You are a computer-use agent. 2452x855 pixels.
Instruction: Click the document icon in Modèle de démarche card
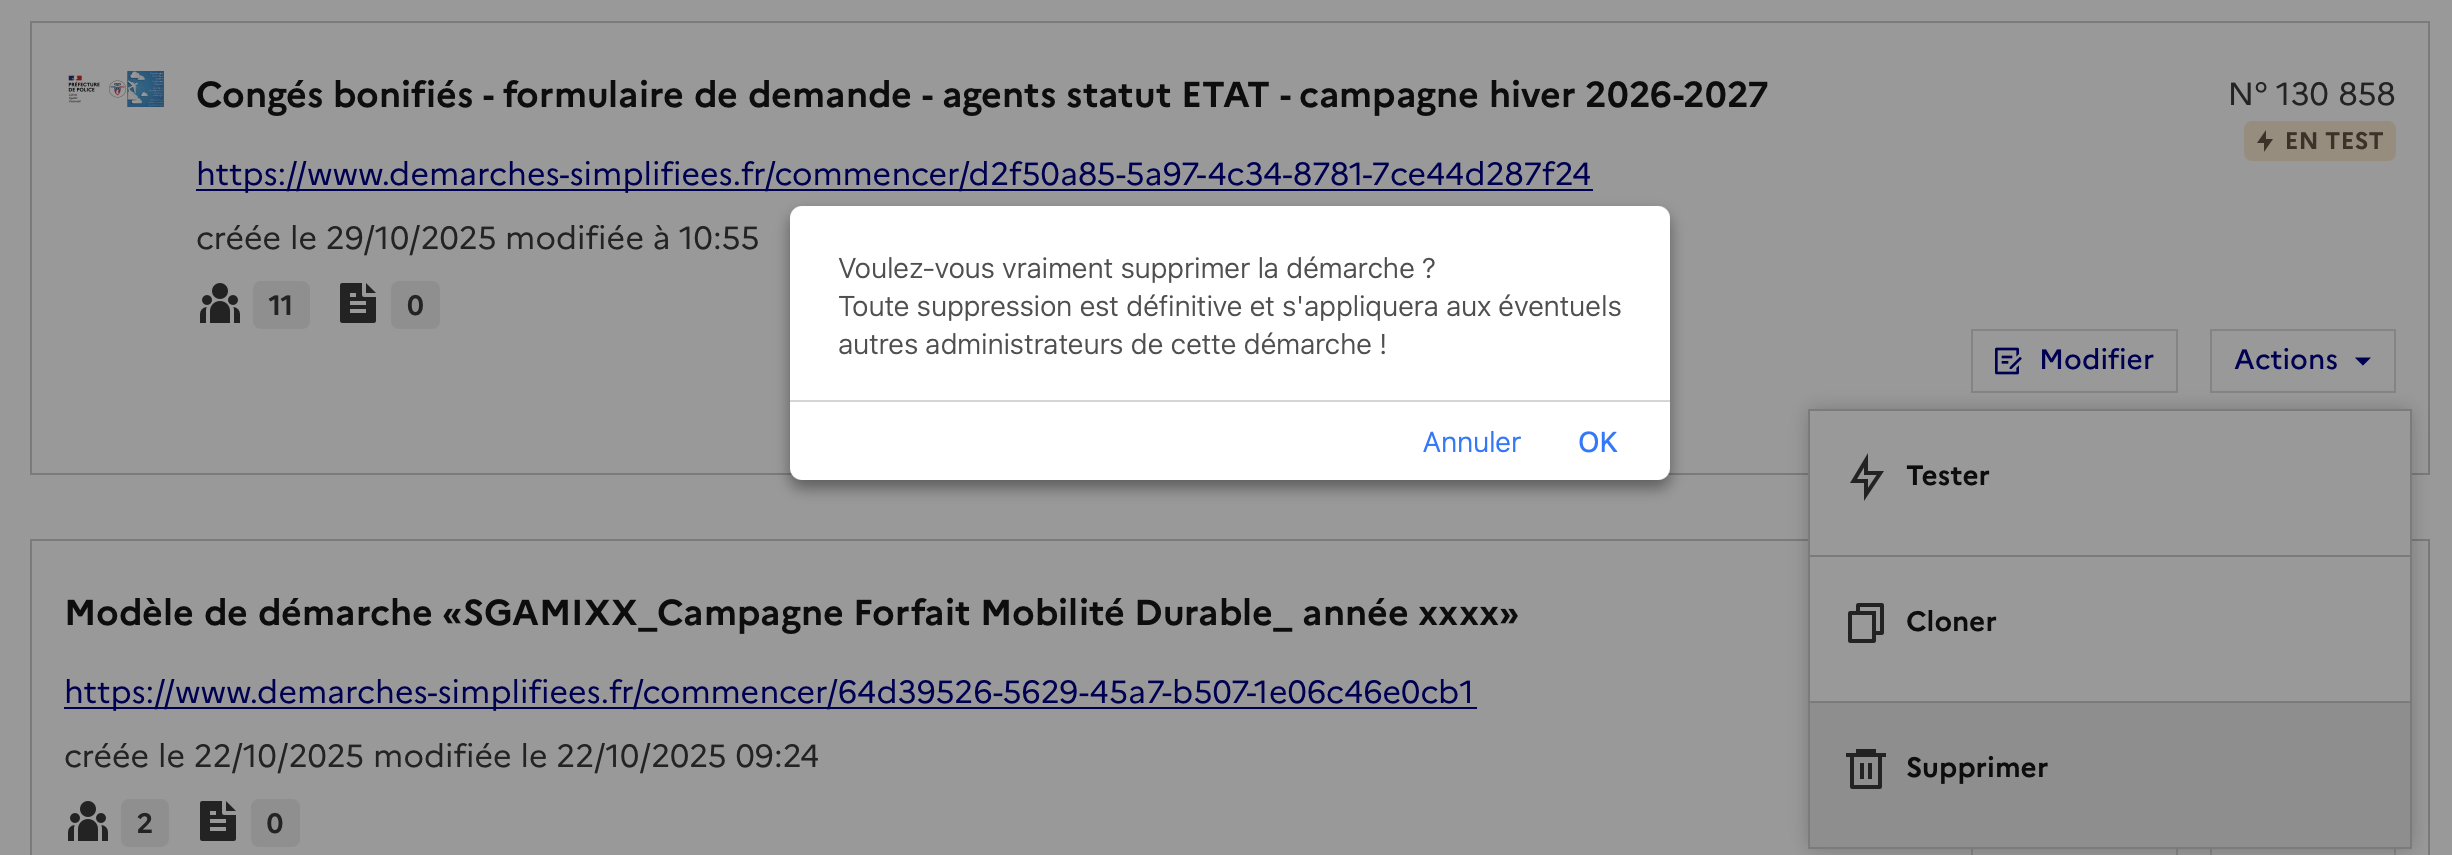coord(217,822)
